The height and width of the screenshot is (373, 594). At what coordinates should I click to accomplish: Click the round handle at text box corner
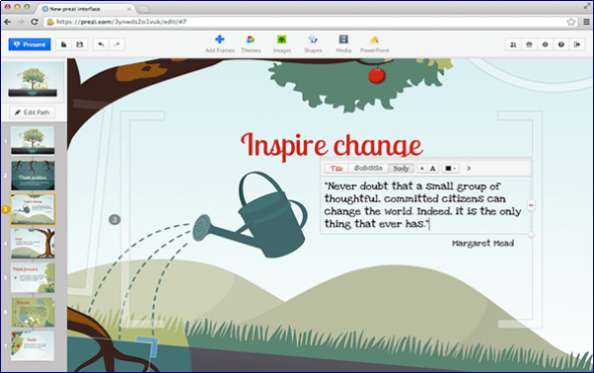point(531,235)
